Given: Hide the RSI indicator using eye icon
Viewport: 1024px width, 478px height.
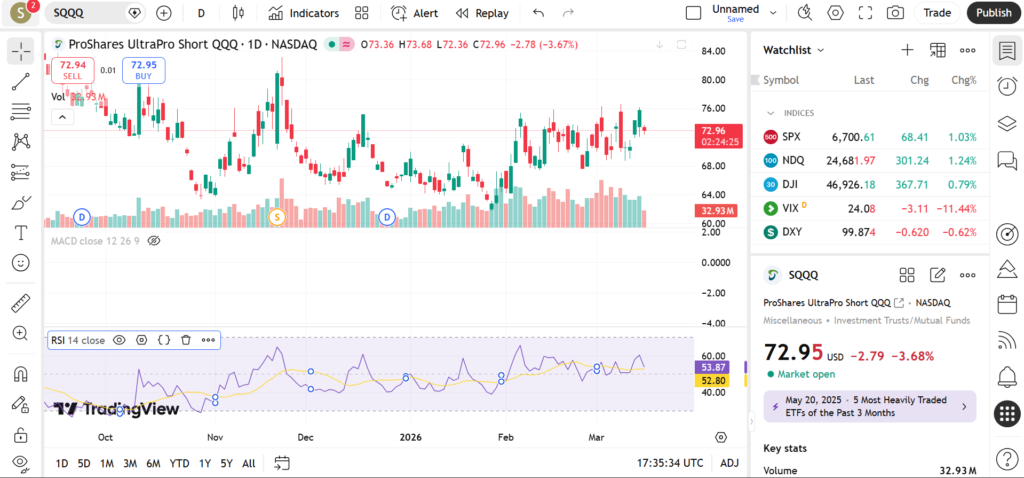Looking at the screenshot, I should [119, 340].
